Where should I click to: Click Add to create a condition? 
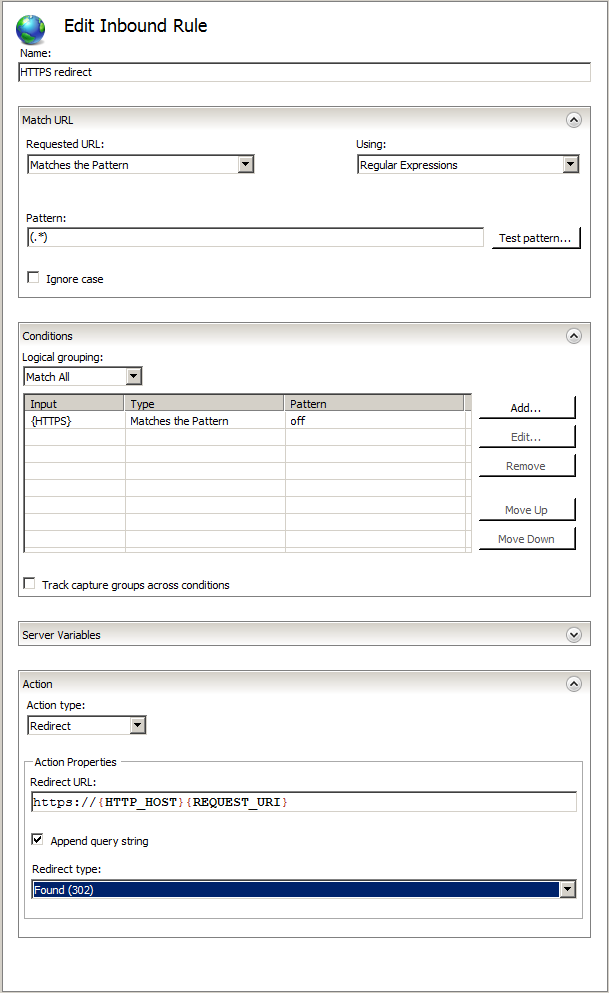[526, 408]
